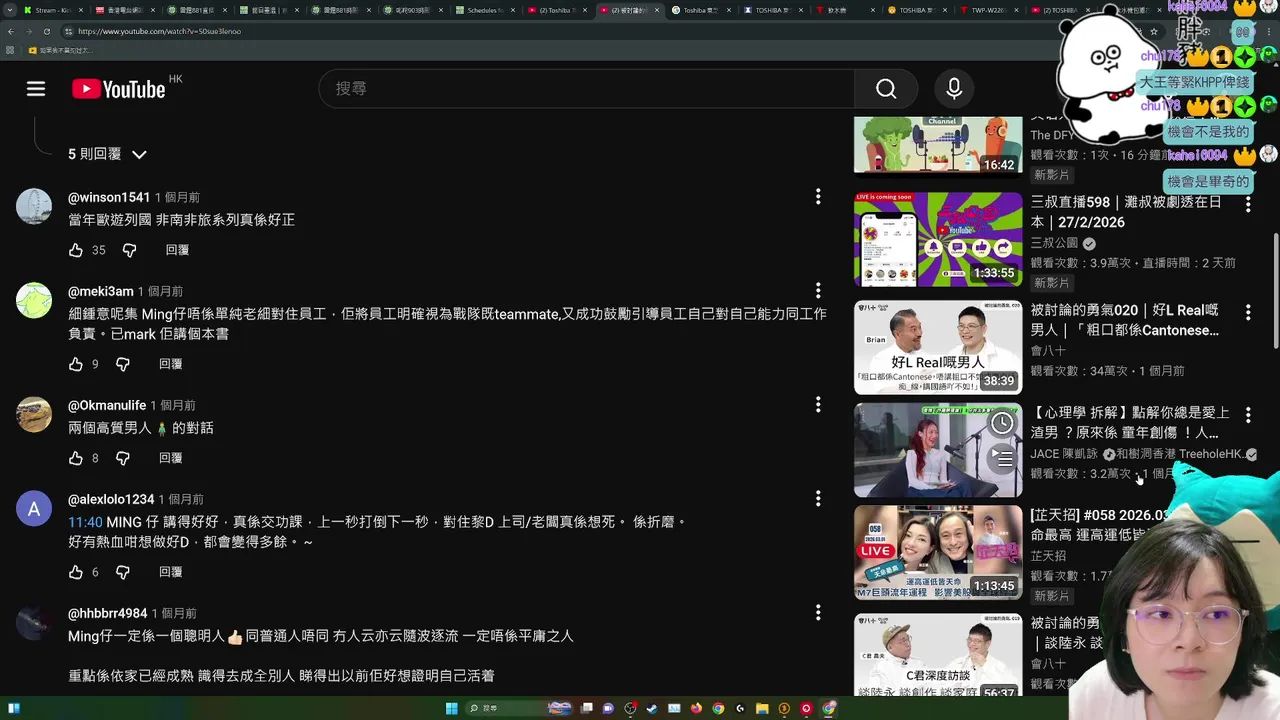Open @winson1541 channel name link
This screenshot has height=720, width=1280.
click(109, 198)
